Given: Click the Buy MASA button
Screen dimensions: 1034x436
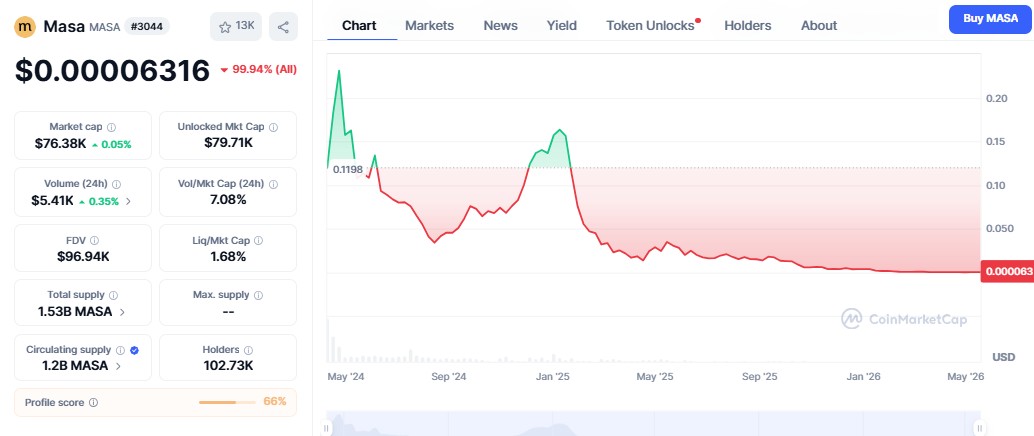Looking at the screenshot, I should (991, 19).
